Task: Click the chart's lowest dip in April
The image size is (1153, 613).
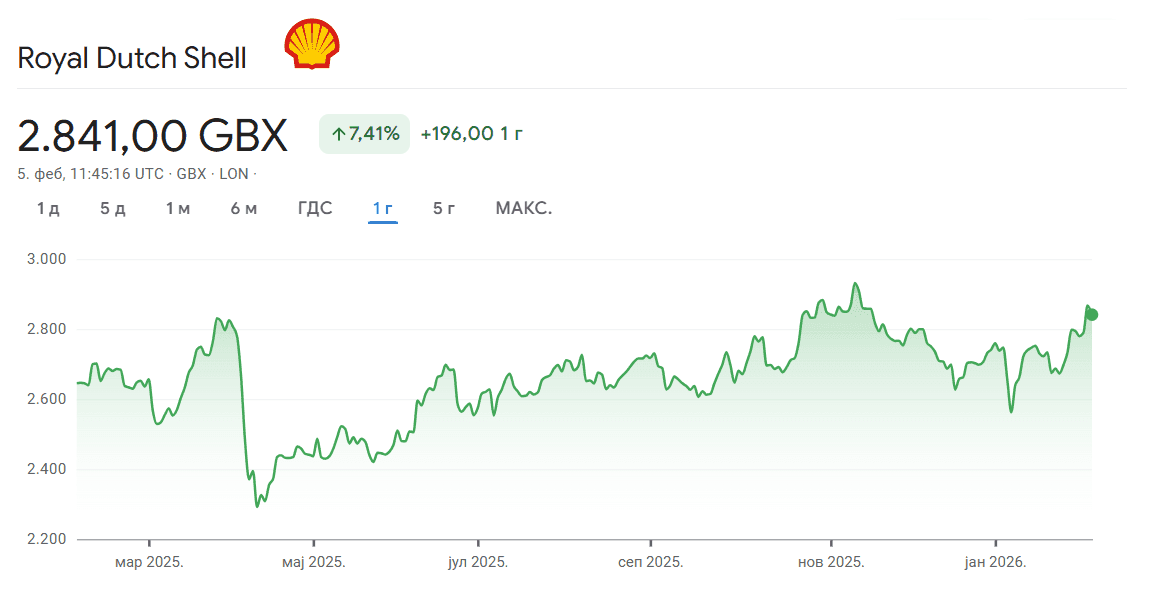Action: pyautogui.click(x=258, y=505)
